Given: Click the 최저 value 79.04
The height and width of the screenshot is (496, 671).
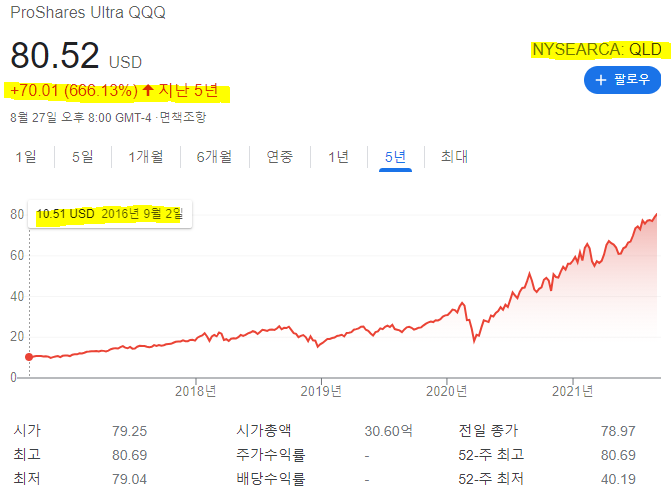Looking at the screenshot, I should 130,479.
